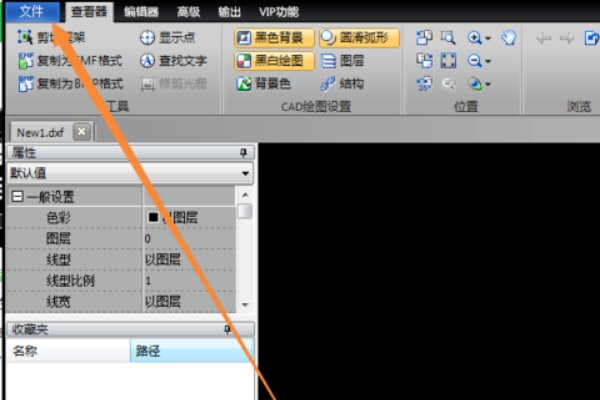Viewport: 600px width, 400px height.
Task: Open the 输出 ribbon tab
Action: (229, 12)
